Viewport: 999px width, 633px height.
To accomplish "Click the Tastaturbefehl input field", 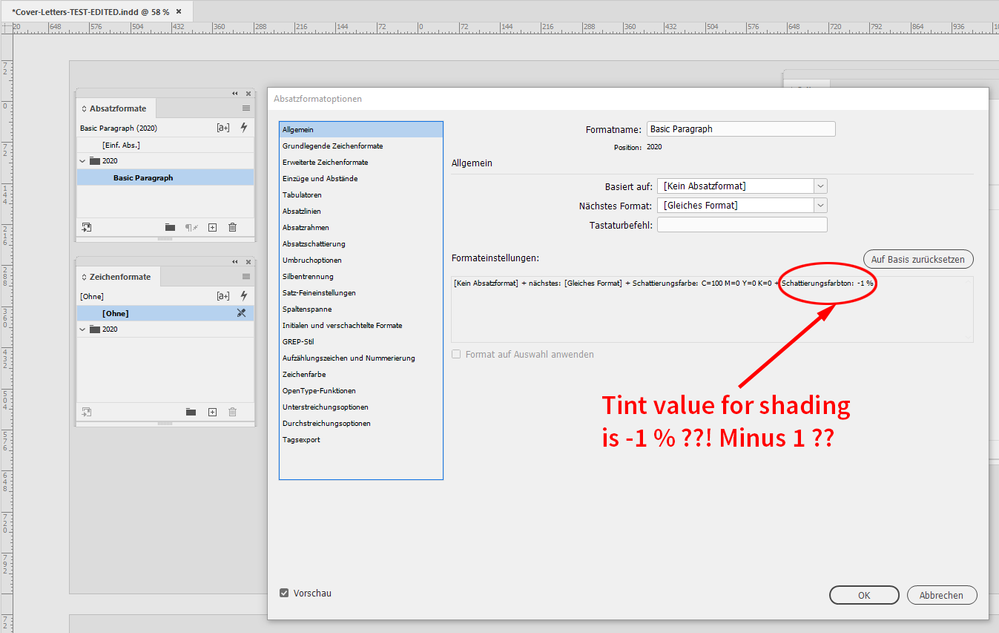I will [x=741, y=224].
